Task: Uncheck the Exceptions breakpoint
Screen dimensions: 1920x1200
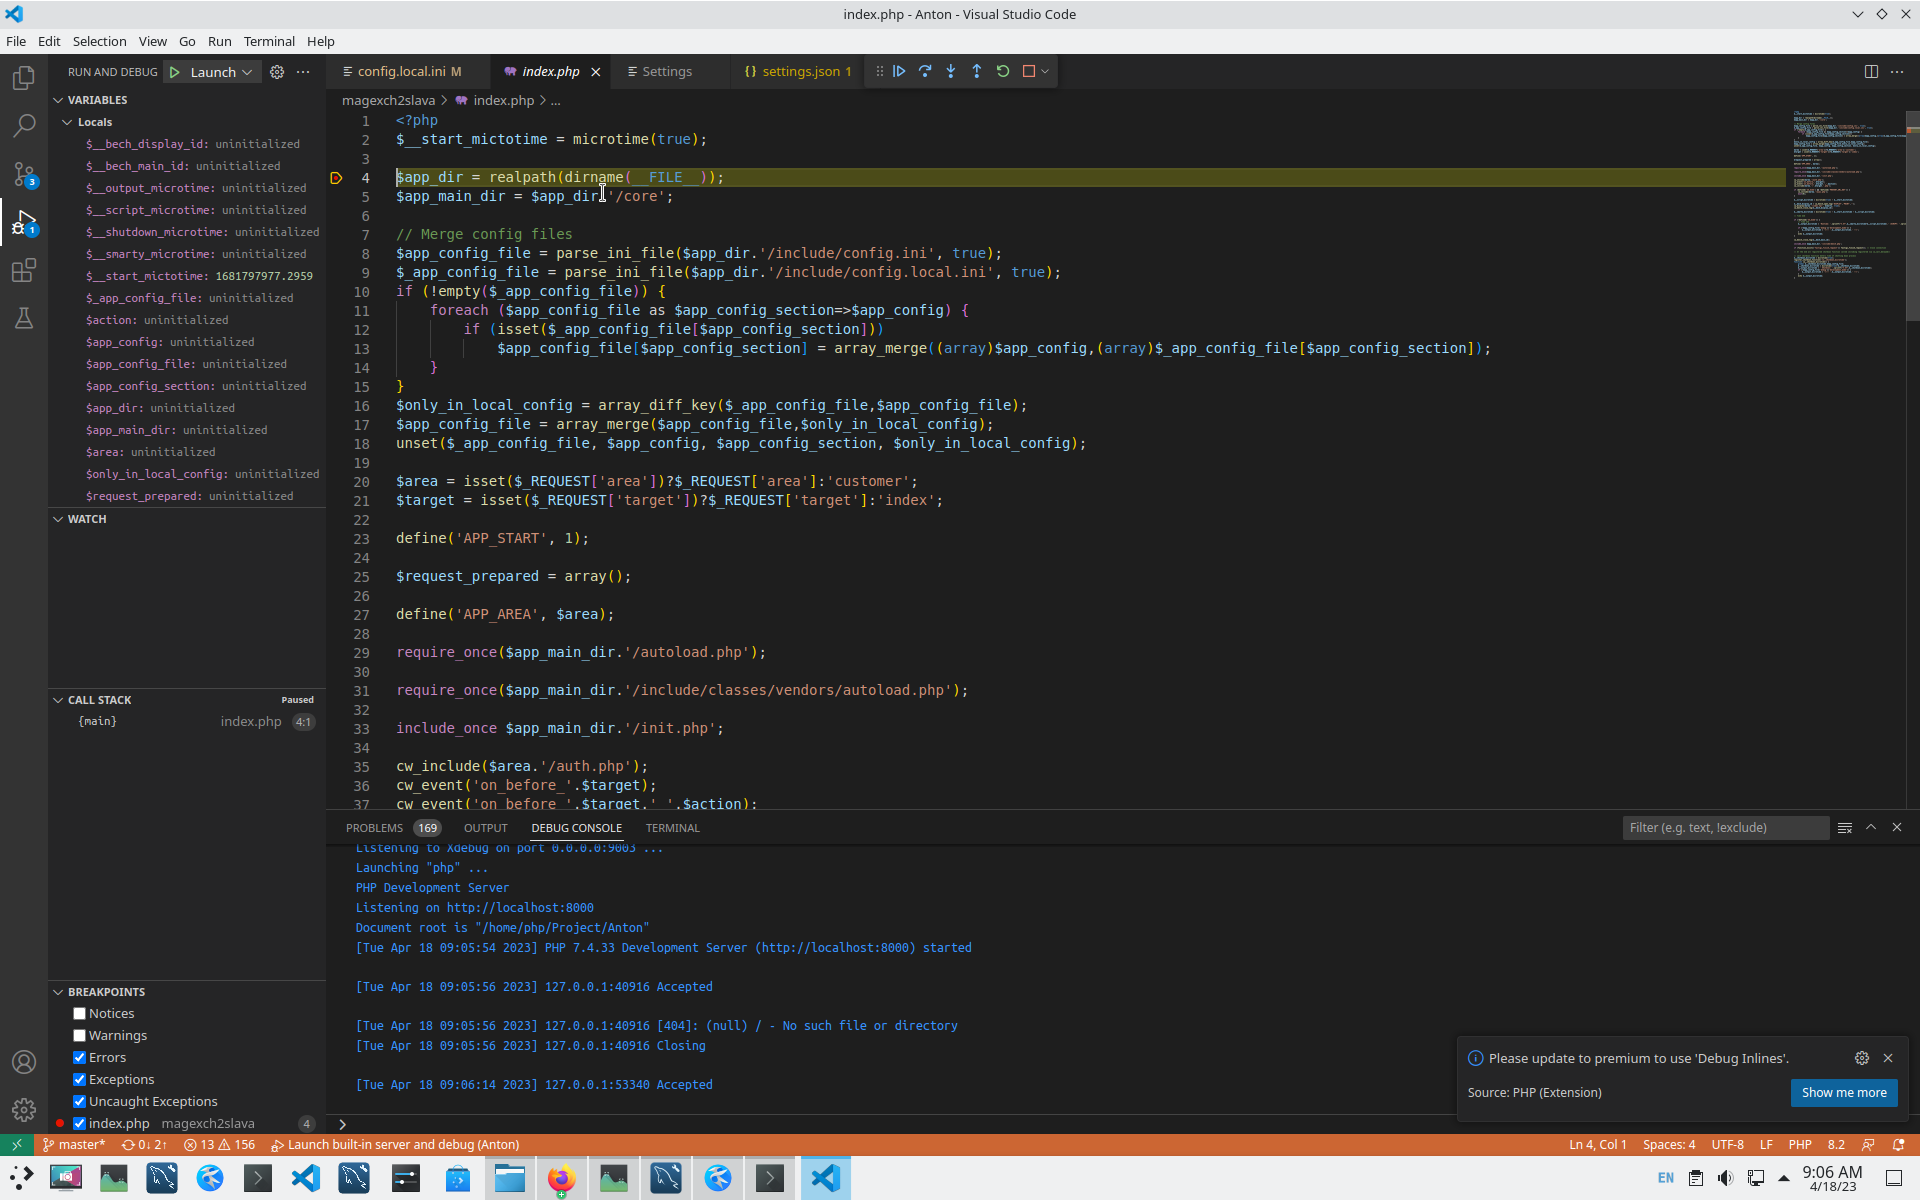Action: [x=80, y=1079]
